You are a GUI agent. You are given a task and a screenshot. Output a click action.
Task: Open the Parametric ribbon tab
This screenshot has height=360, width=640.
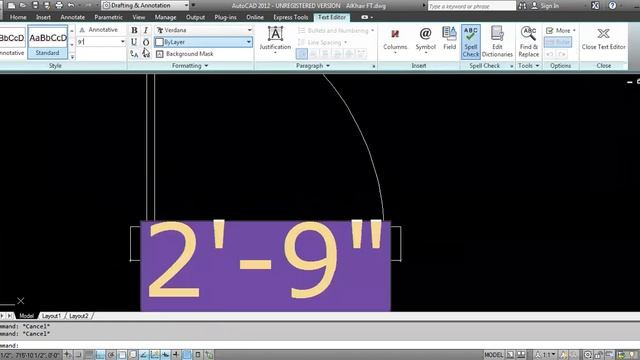coord(108,17)
